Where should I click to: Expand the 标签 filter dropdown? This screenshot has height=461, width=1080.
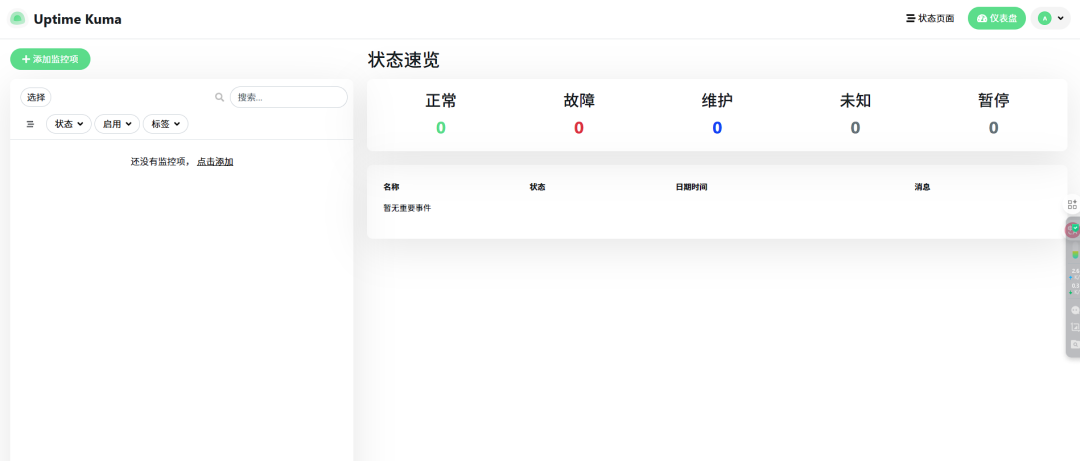click(x=165, y=124)
